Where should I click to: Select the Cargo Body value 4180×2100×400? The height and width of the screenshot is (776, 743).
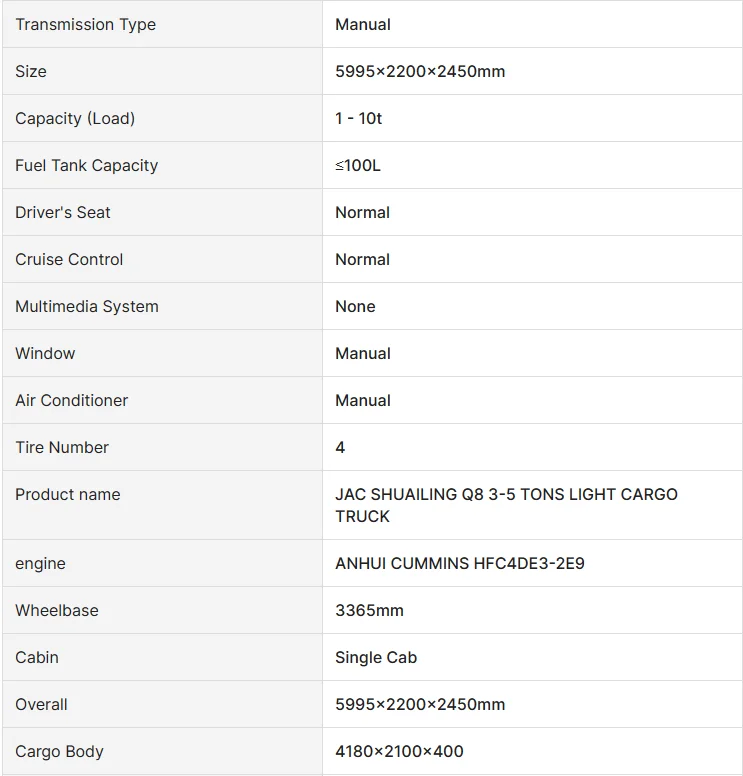pyautogui.click(x=399, y=751)
